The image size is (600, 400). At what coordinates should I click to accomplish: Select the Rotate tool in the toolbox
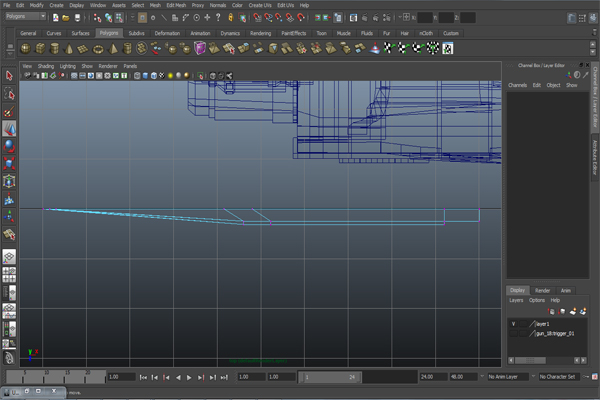9,147
